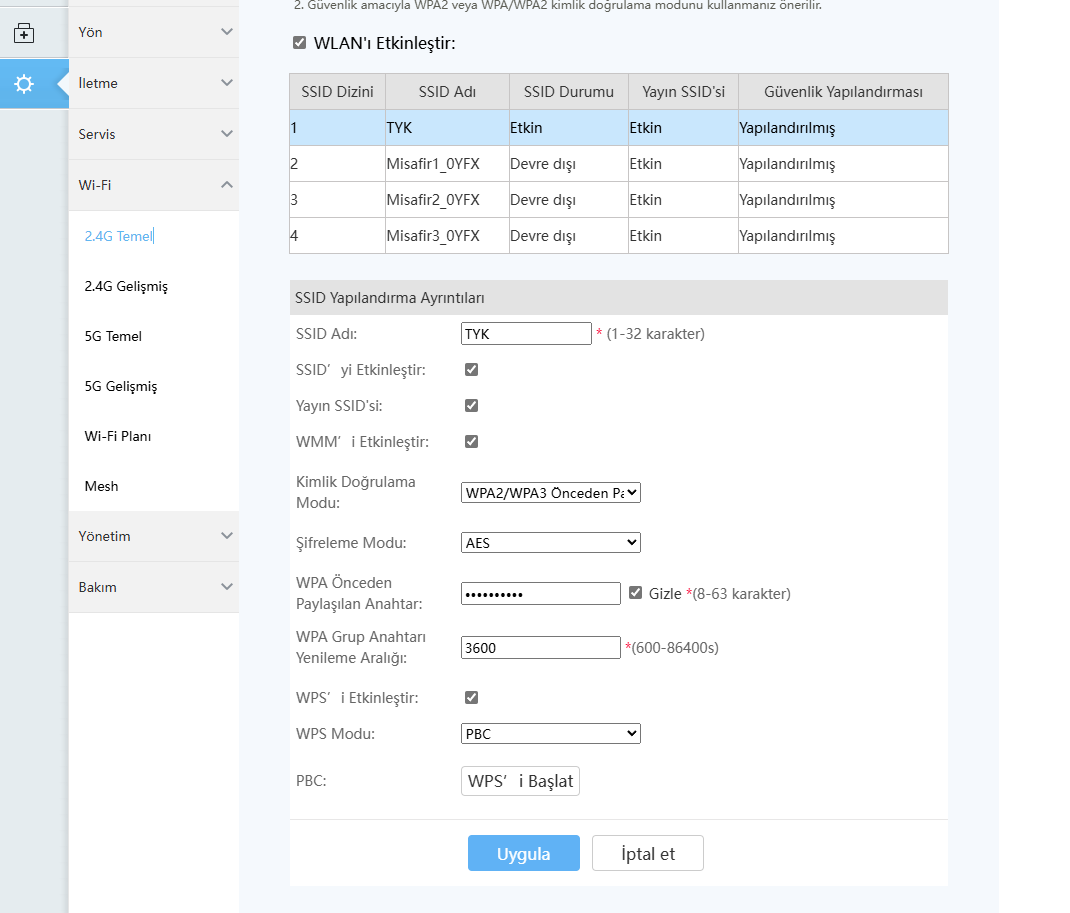Expand the Yön menu section
Image resolution: width=1070 pixels, height=913 pixels.
point(154,32)
